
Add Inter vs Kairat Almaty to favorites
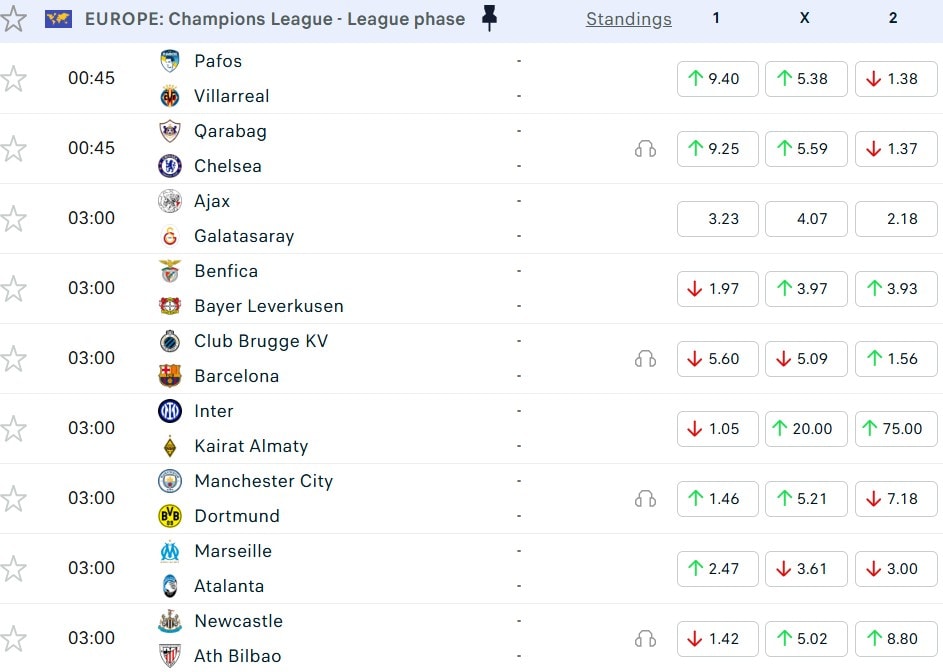(13, 429)
